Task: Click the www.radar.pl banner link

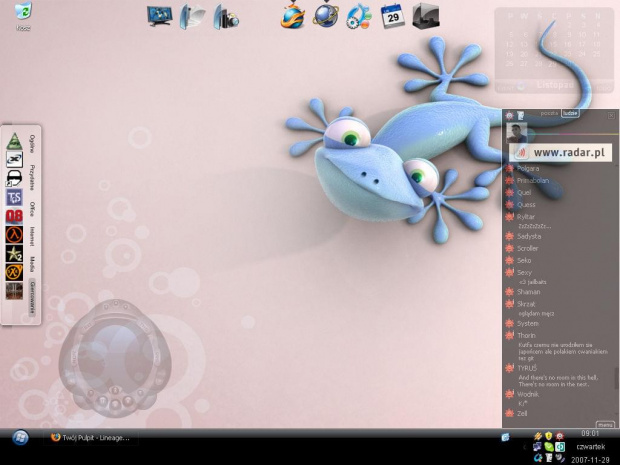Action: [x=562, y=152]
